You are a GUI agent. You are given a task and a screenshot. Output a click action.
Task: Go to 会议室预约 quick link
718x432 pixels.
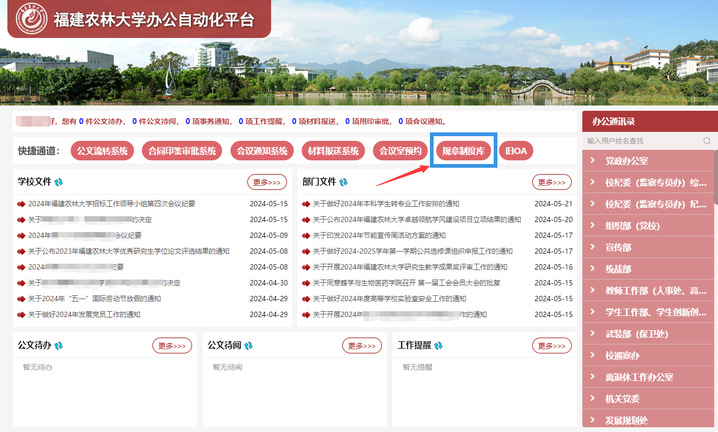(398, 151)
